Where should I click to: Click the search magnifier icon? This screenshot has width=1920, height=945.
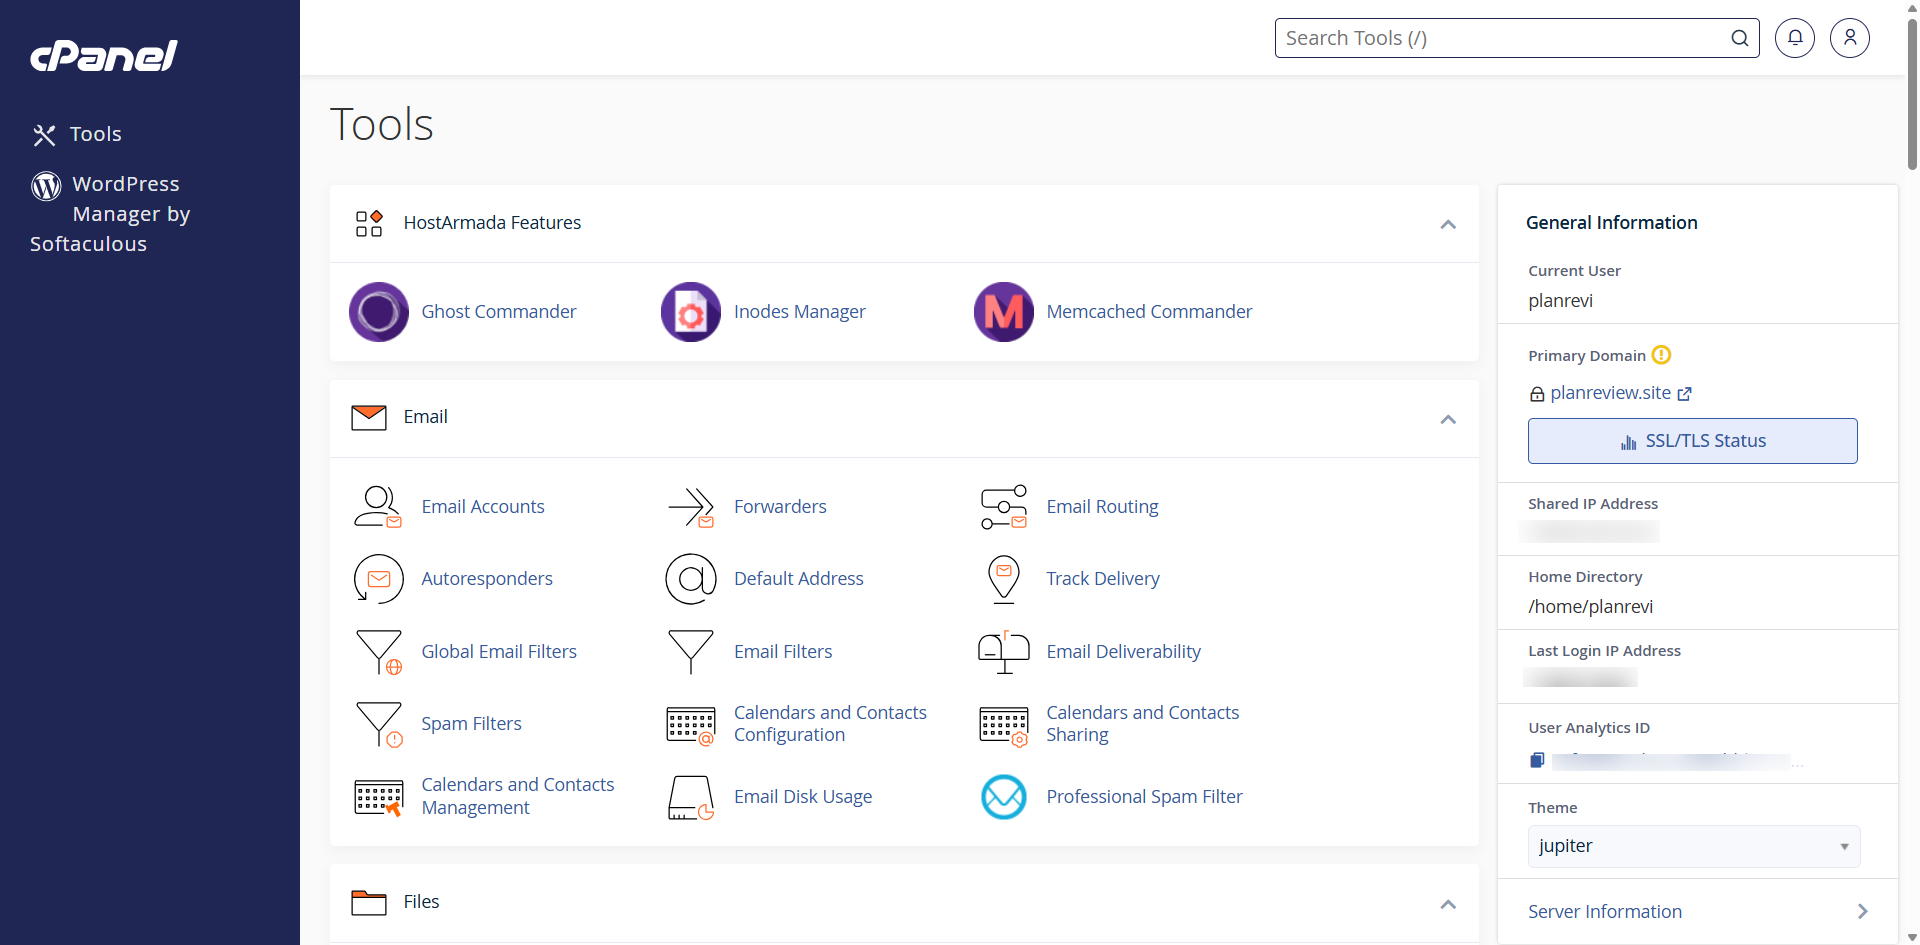pos(1740,38)
